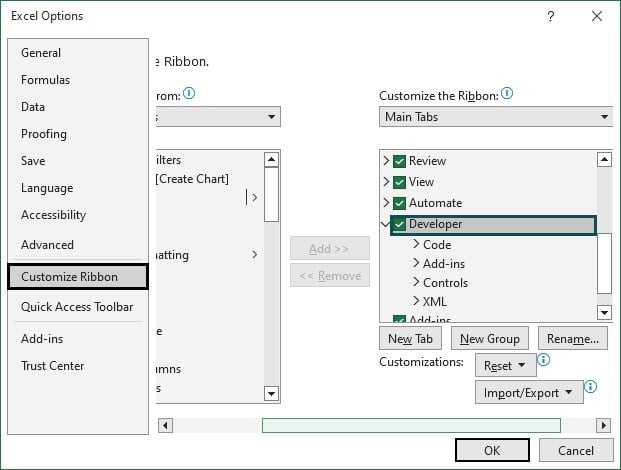Screen dimensions: 621x470
Task: Click the commands list vertical scroll thumb
Action: pos(271,194)
